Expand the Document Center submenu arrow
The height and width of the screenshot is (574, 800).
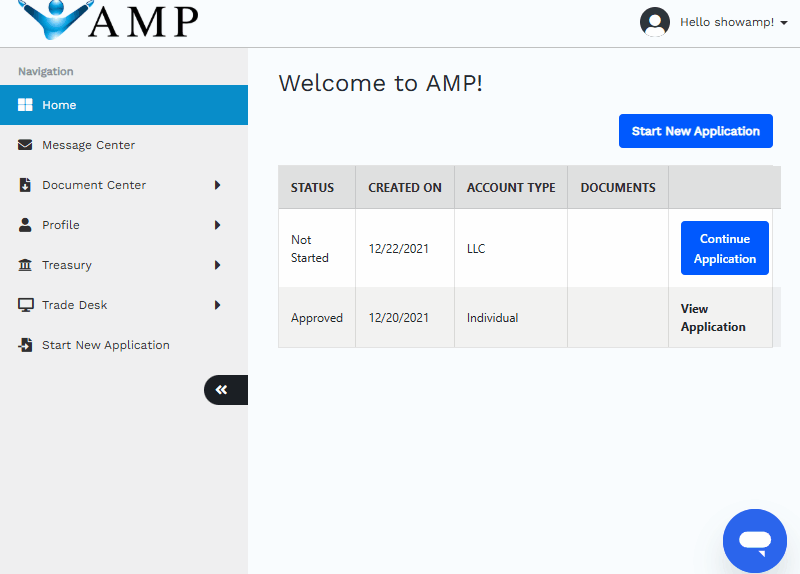point(217,185)
